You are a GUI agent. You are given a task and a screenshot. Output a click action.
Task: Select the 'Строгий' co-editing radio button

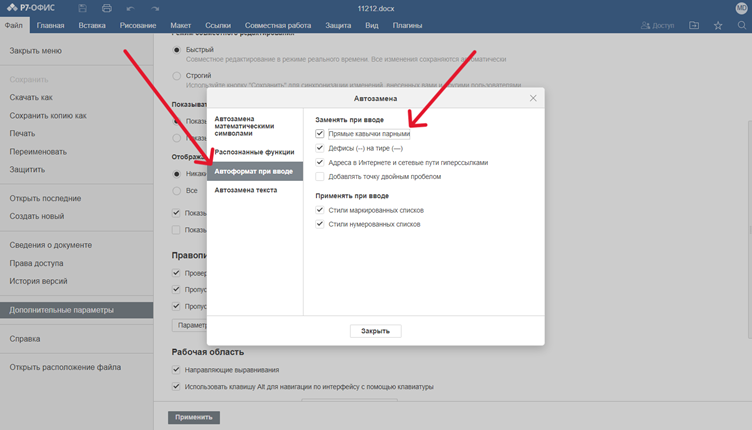177,75
